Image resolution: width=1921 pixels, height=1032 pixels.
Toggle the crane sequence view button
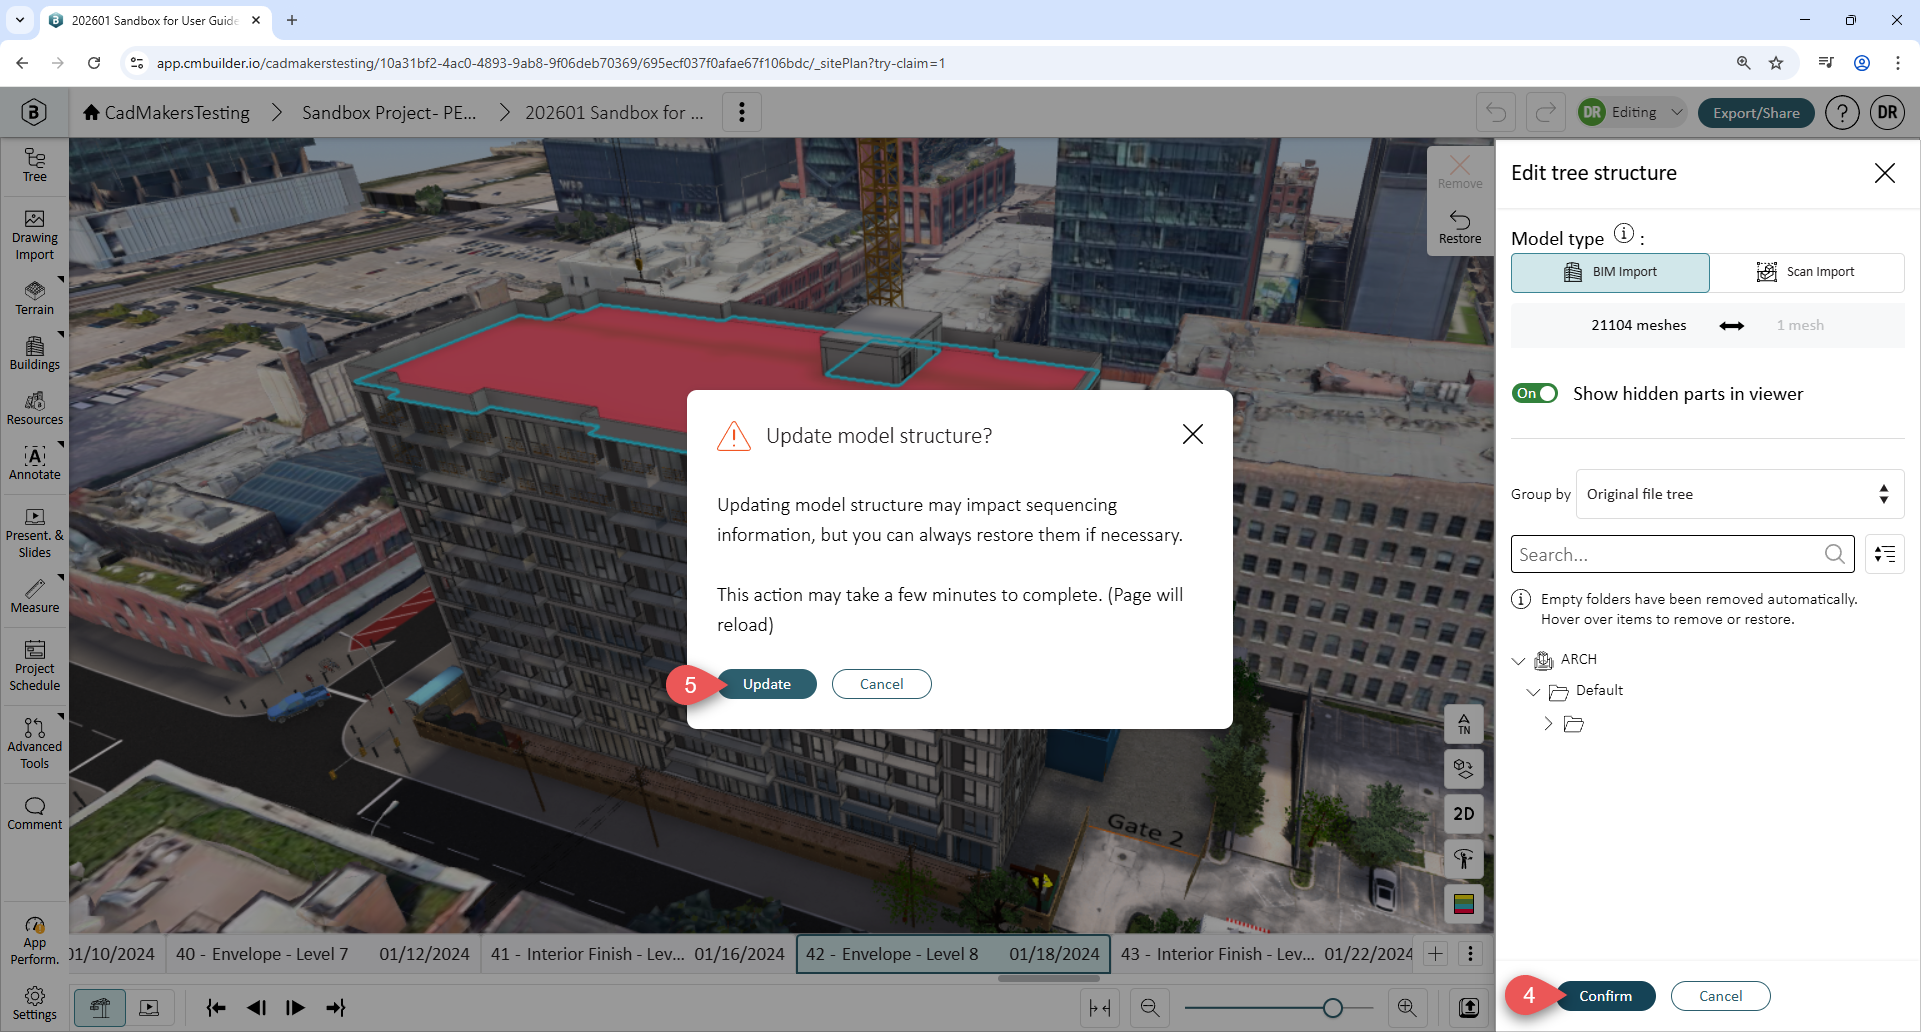[x=100, y=1008]
